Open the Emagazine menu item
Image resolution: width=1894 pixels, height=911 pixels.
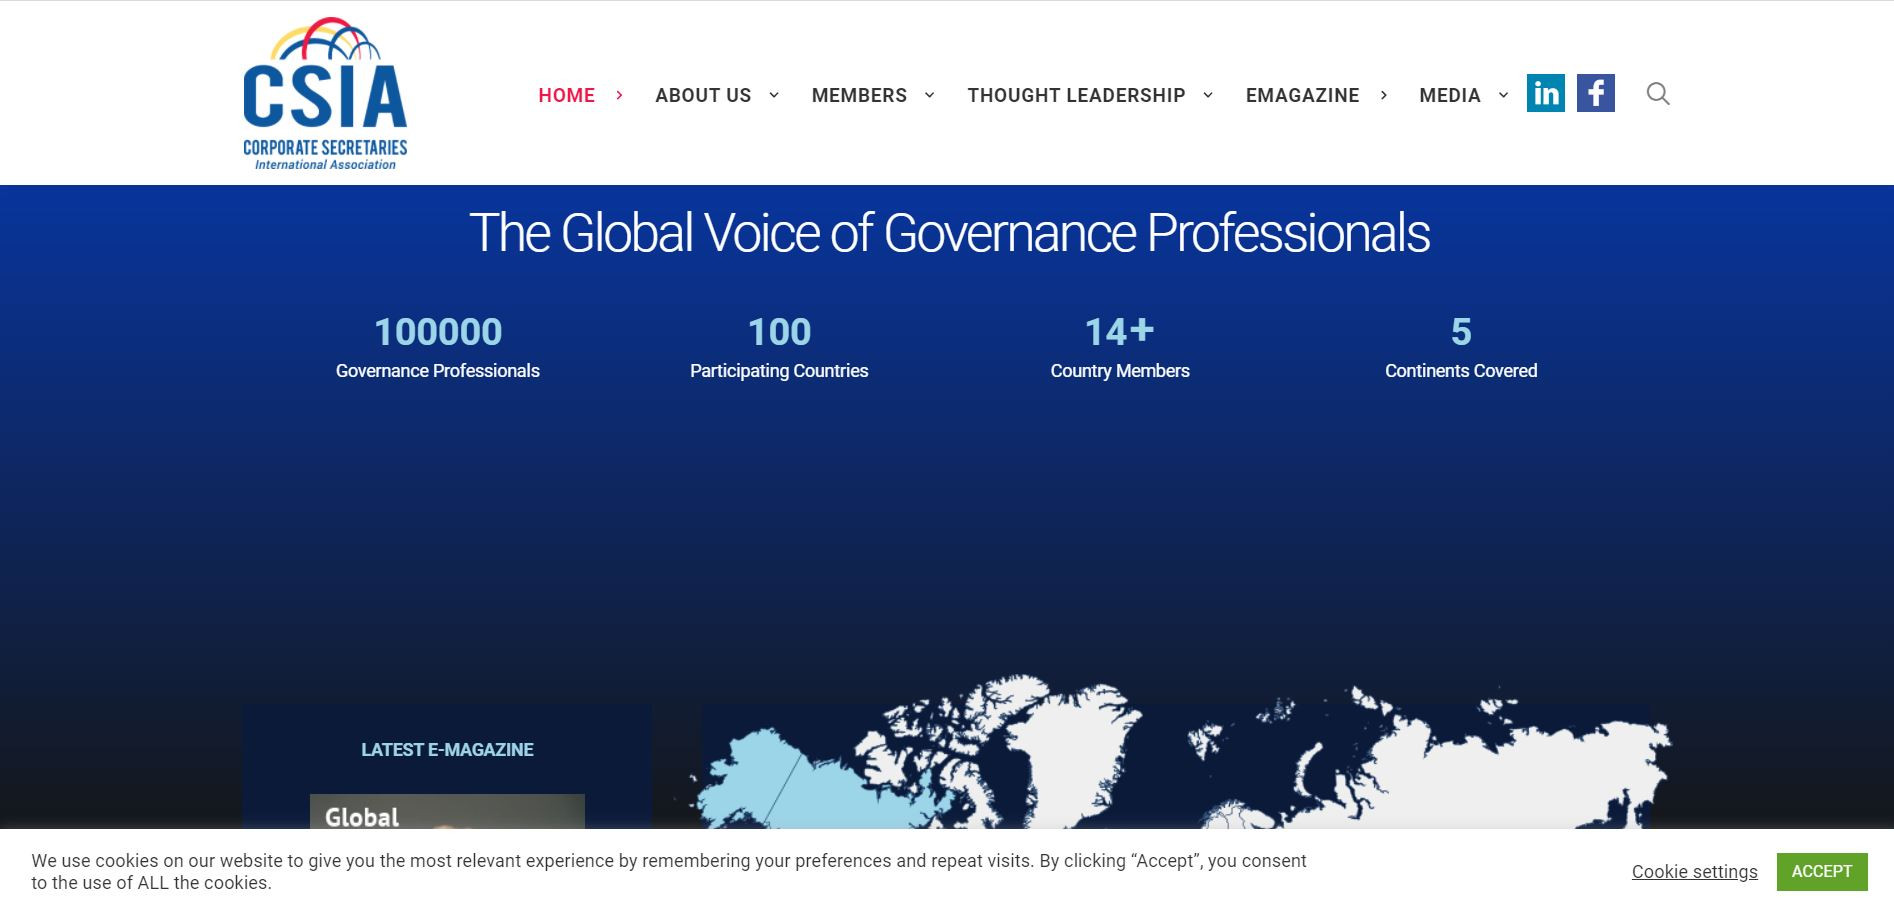click(1302, 95)
